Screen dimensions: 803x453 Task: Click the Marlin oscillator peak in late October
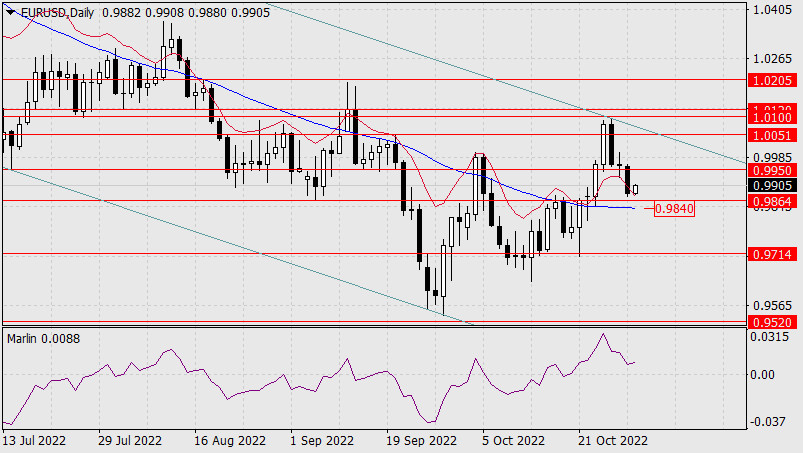pyautogui.click(x=603, y=334)
